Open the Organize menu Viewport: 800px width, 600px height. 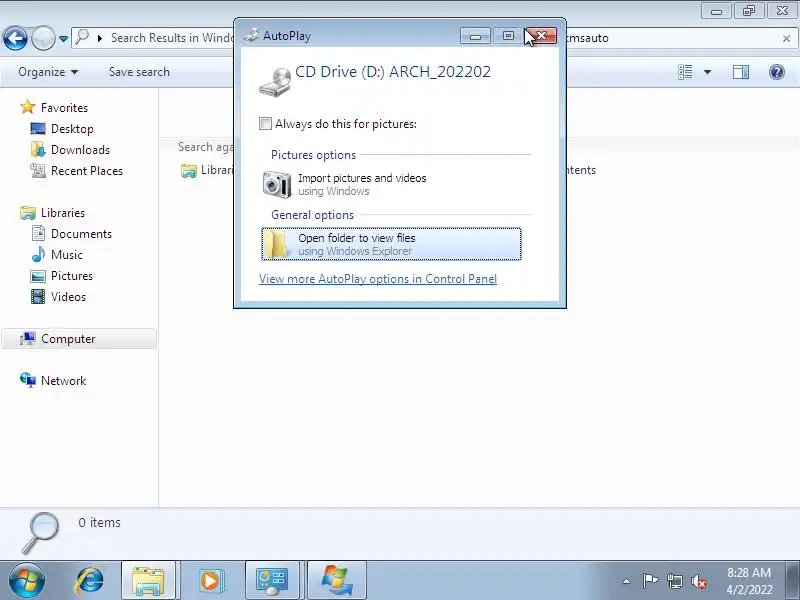pyautogui.click(x=48, y=72)
